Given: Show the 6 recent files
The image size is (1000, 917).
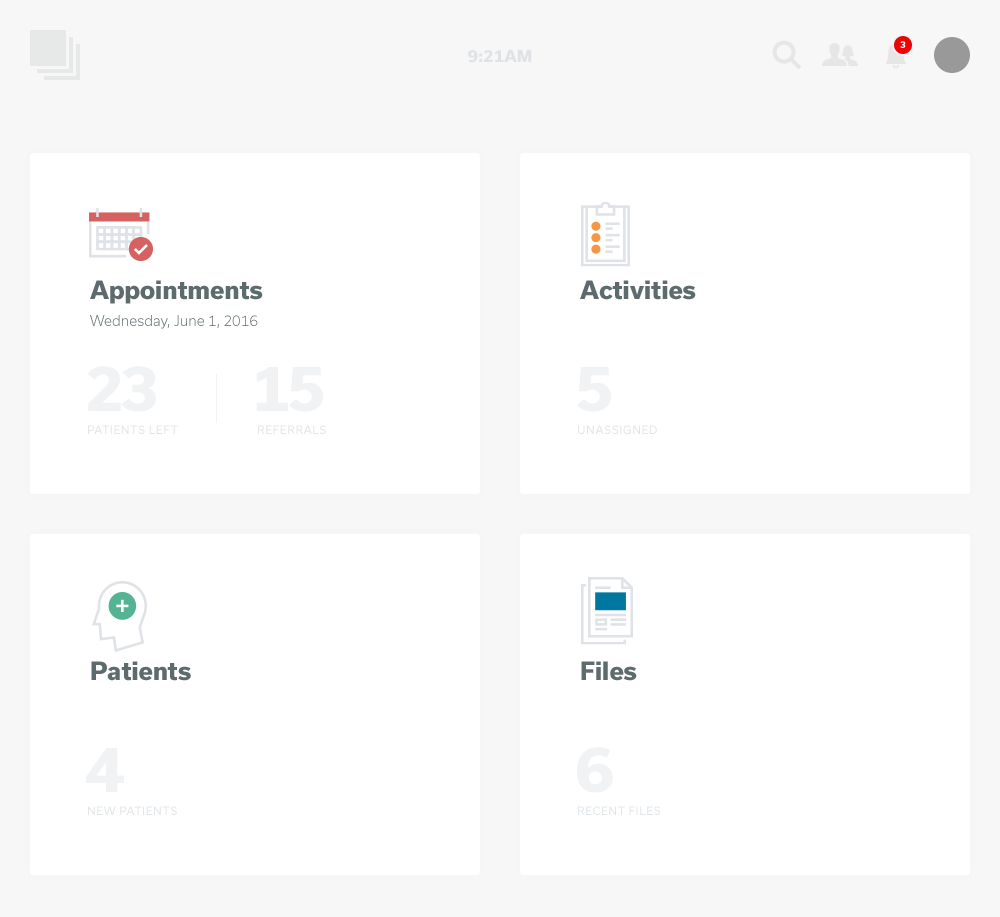Looking at the screenshot, I should point(595,771).
